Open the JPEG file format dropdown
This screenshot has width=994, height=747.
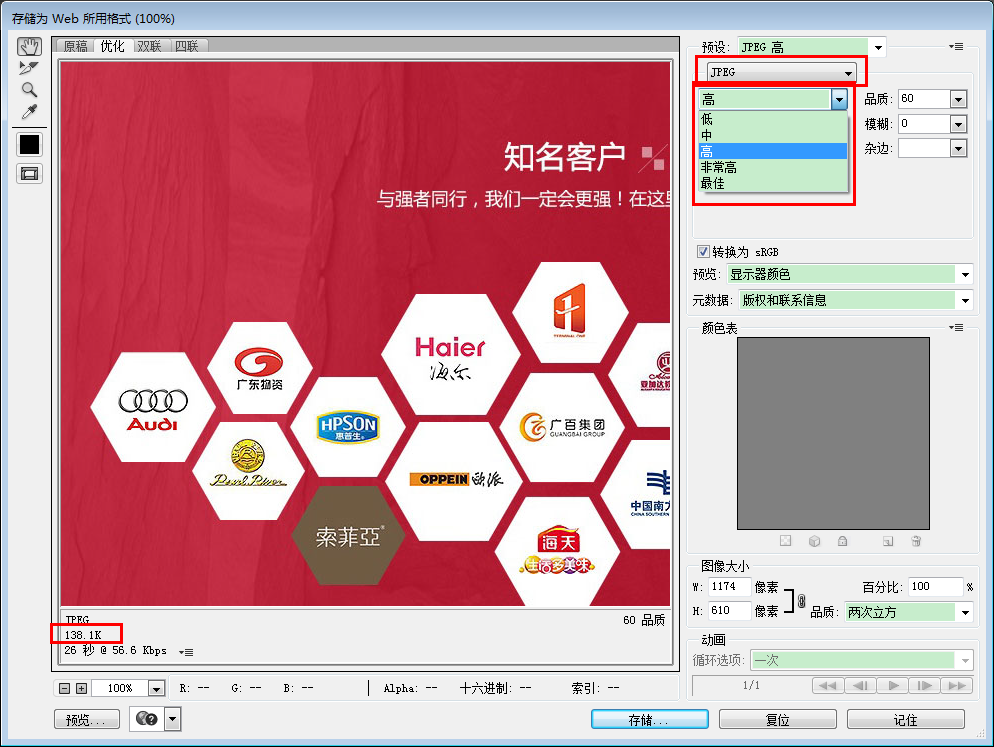[x=782, y=73]
